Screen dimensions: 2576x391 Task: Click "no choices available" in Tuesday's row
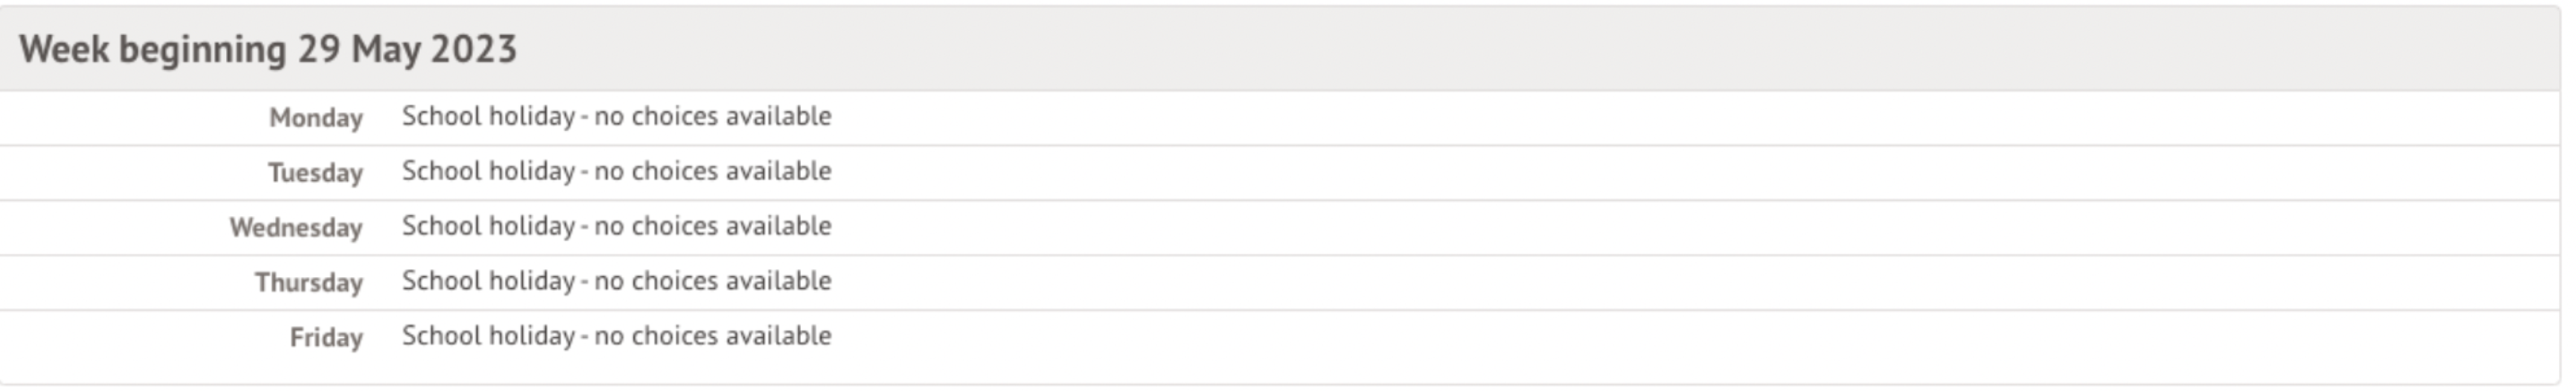point(713,172)
